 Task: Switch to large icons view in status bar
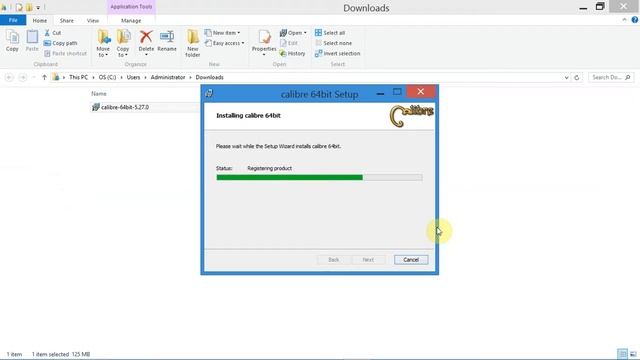coord(633,354)
